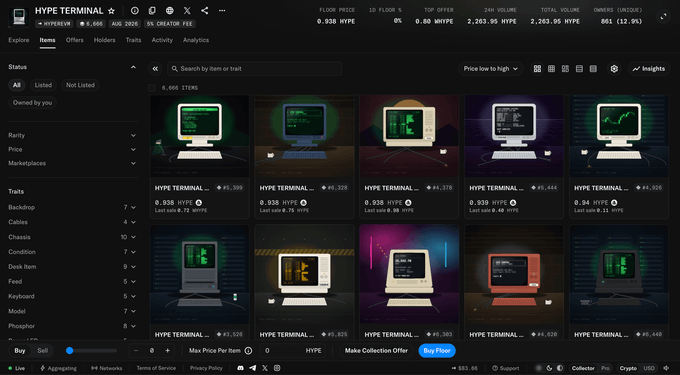Image resolution: width=680 pixels, height=375 pixels.
Task: Open the Price low to high sort dropdown
Action: coord(490,68)
